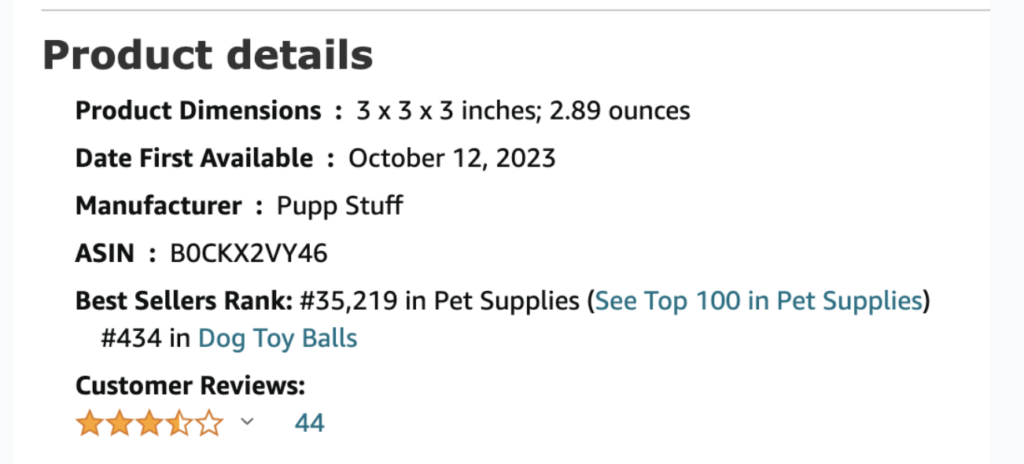Screen dimensions: 1024x464
Task: Click the Best Sellers Rank label
Action: click(184, 301)
